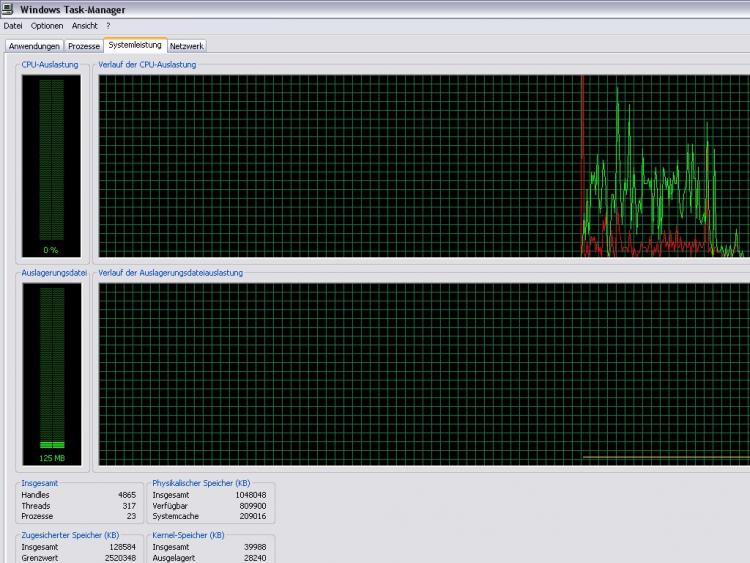Viewport: 750px width, 563px height.
Task: Click the Threads value 317
Action: [129, 506]
